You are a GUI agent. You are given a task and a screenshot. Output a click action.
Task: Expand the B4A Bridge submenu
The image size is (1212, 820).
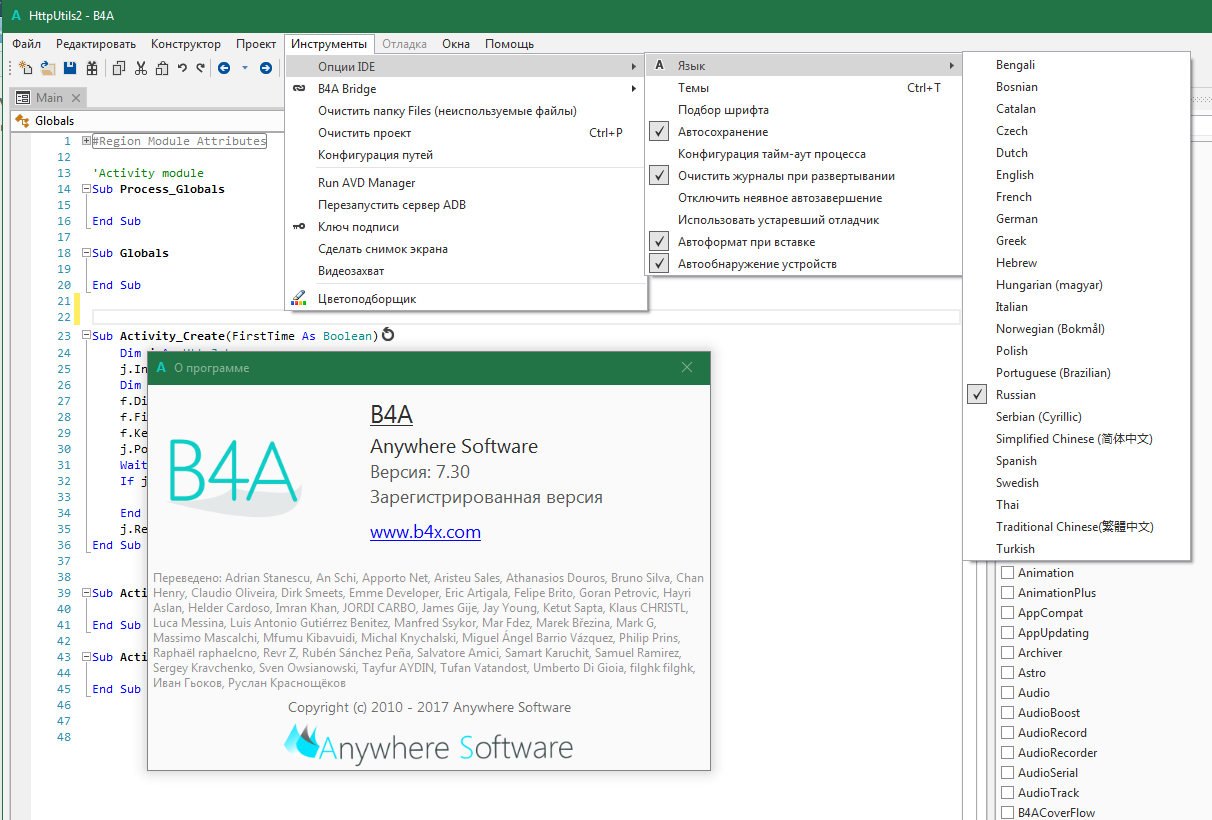tap(466, 89)
